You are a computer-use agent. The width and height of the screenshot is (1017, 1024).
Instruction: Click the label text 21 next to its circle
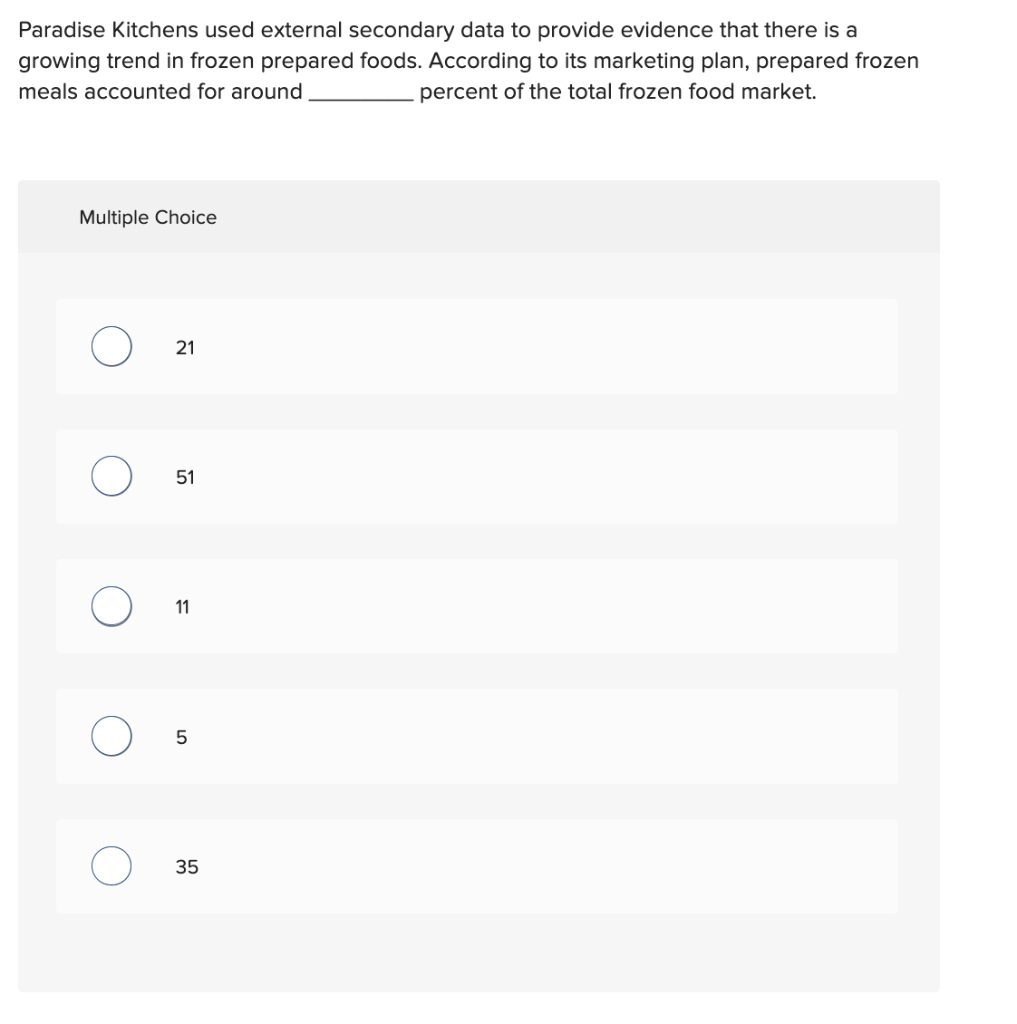click(186, 347)
